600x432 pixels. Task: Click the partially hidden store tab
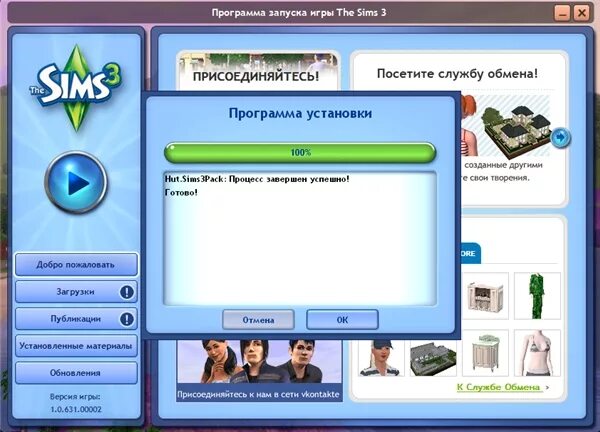[x=471, y=253]
